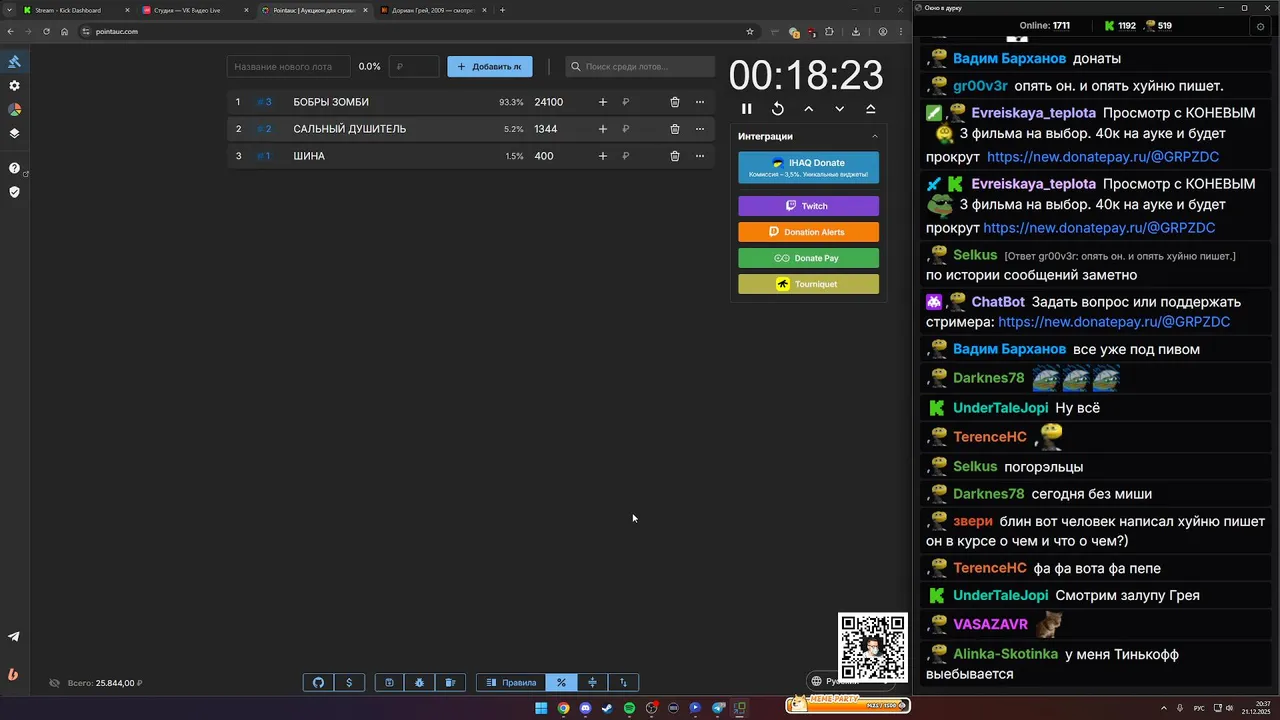Image resolution: width=1280 pixels, height=720 pixels.
Task: Toggle the compact split view button
Action: (592, 683)
